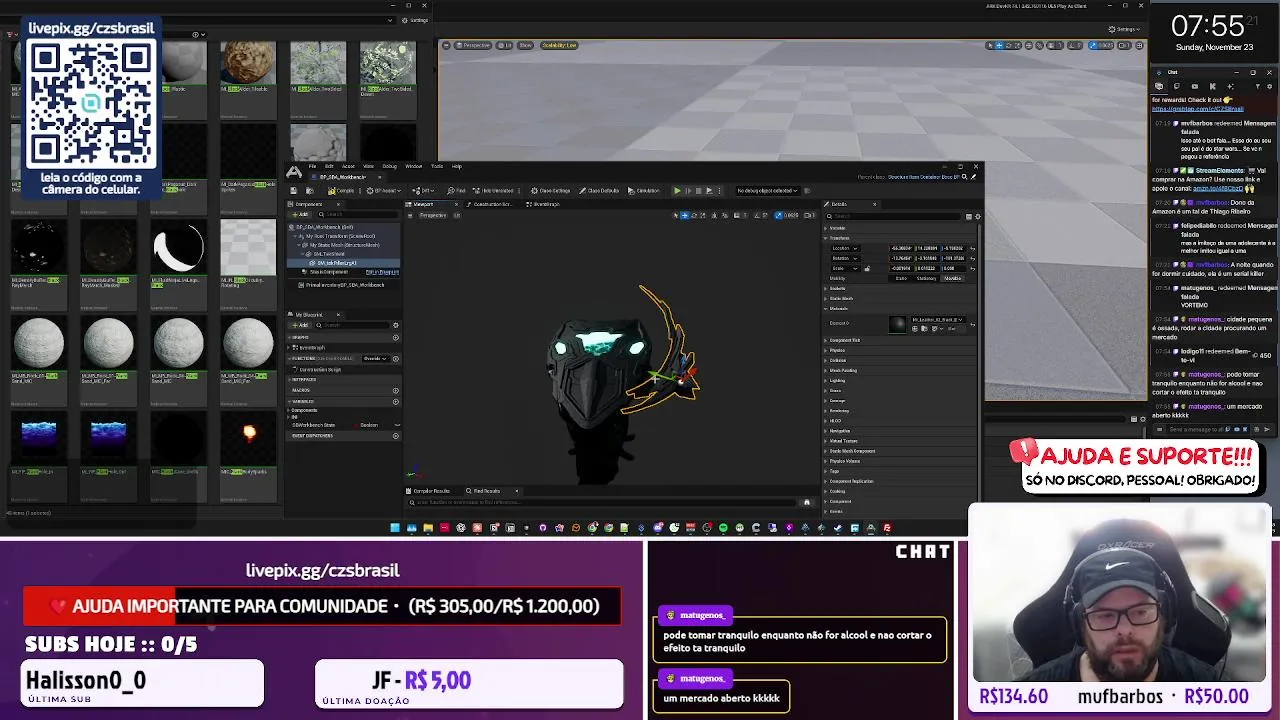The image size is (1280, 720).
Task: Open the Tools menu in Blueprint editor
Action: click(437, 166)
